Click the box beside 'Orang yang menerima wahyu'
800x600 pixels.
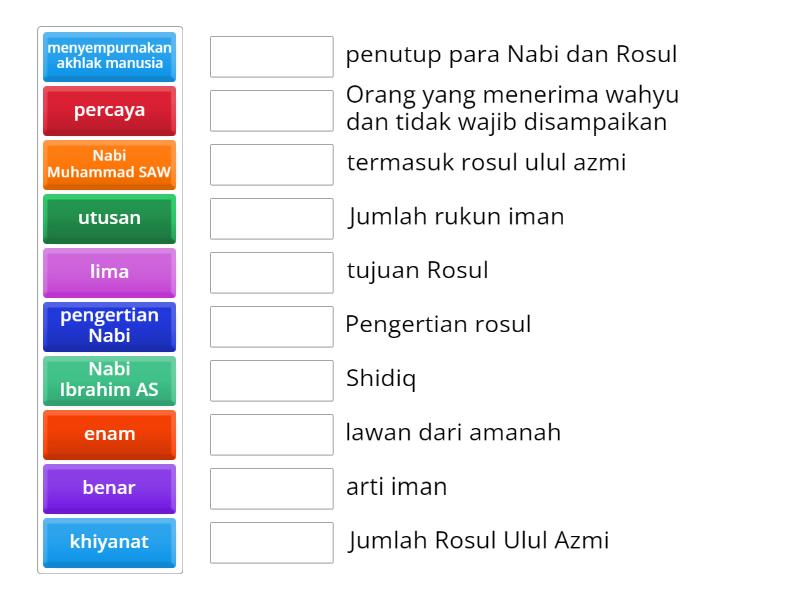[271, 110]
